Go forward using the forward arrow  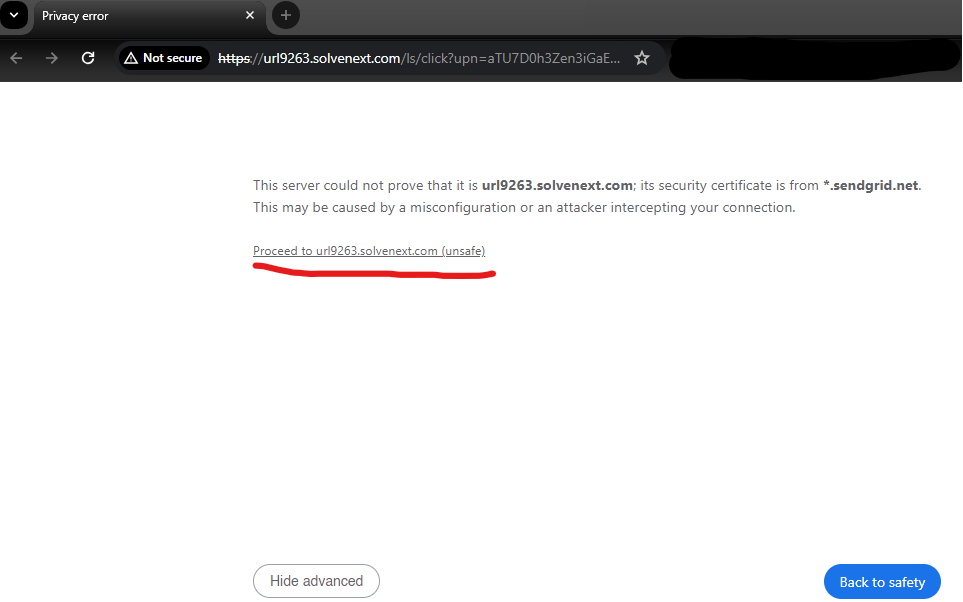click(52, 58)
